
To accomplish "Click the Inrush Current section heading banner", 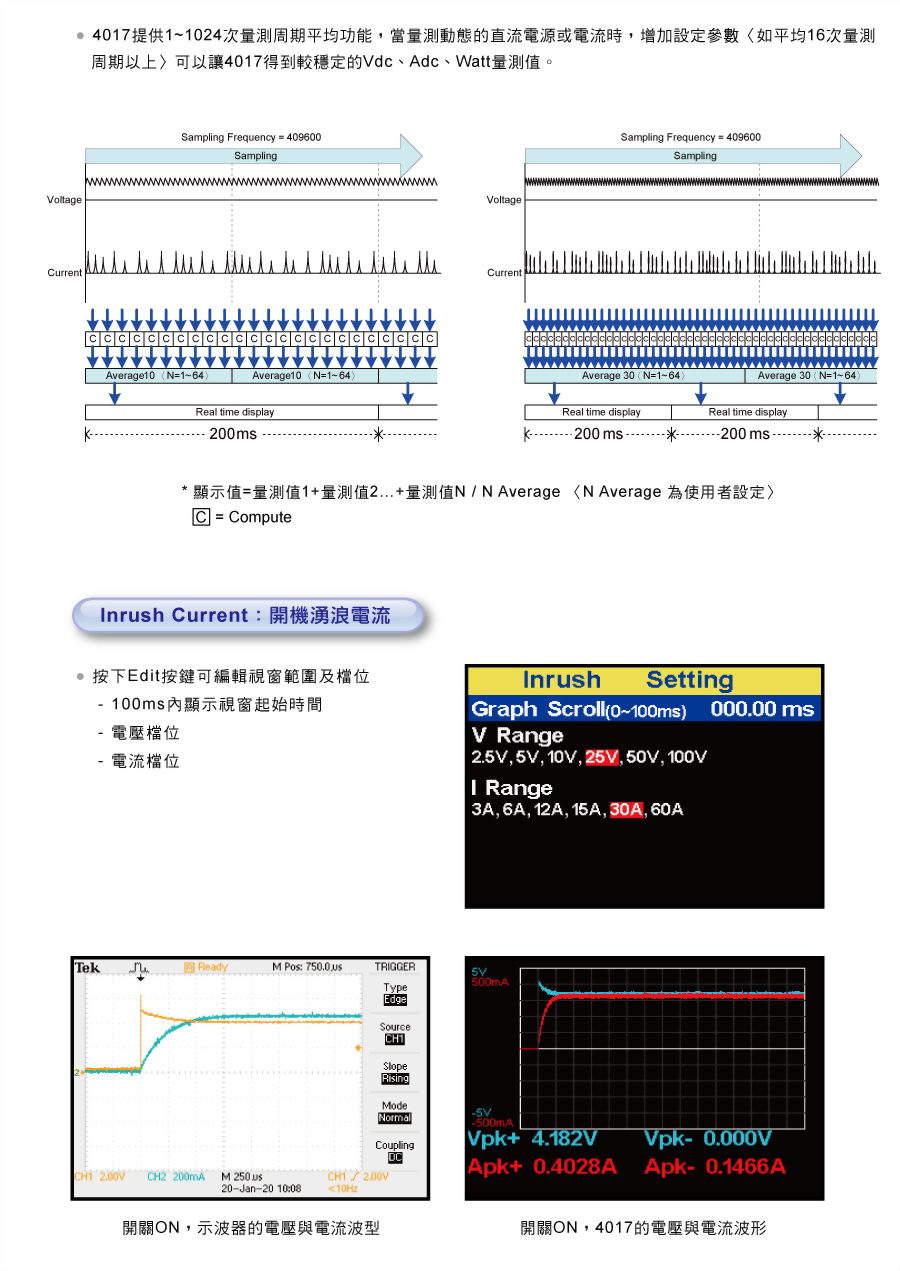I will 248,616.
